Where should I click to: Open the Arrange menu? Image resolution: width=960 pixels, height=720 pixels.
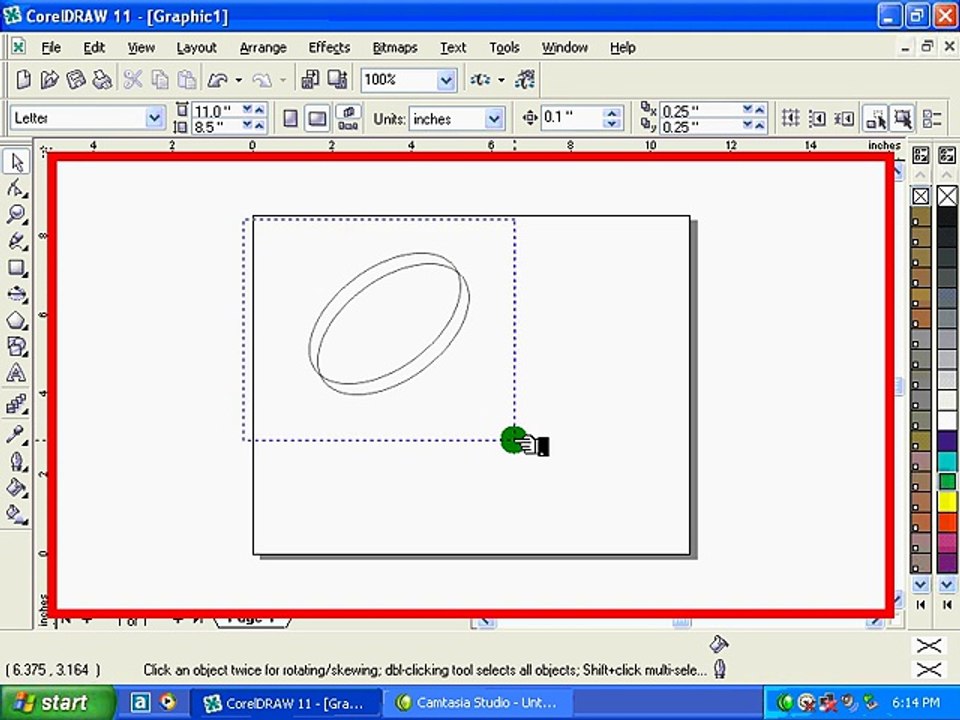pos(263,47)
